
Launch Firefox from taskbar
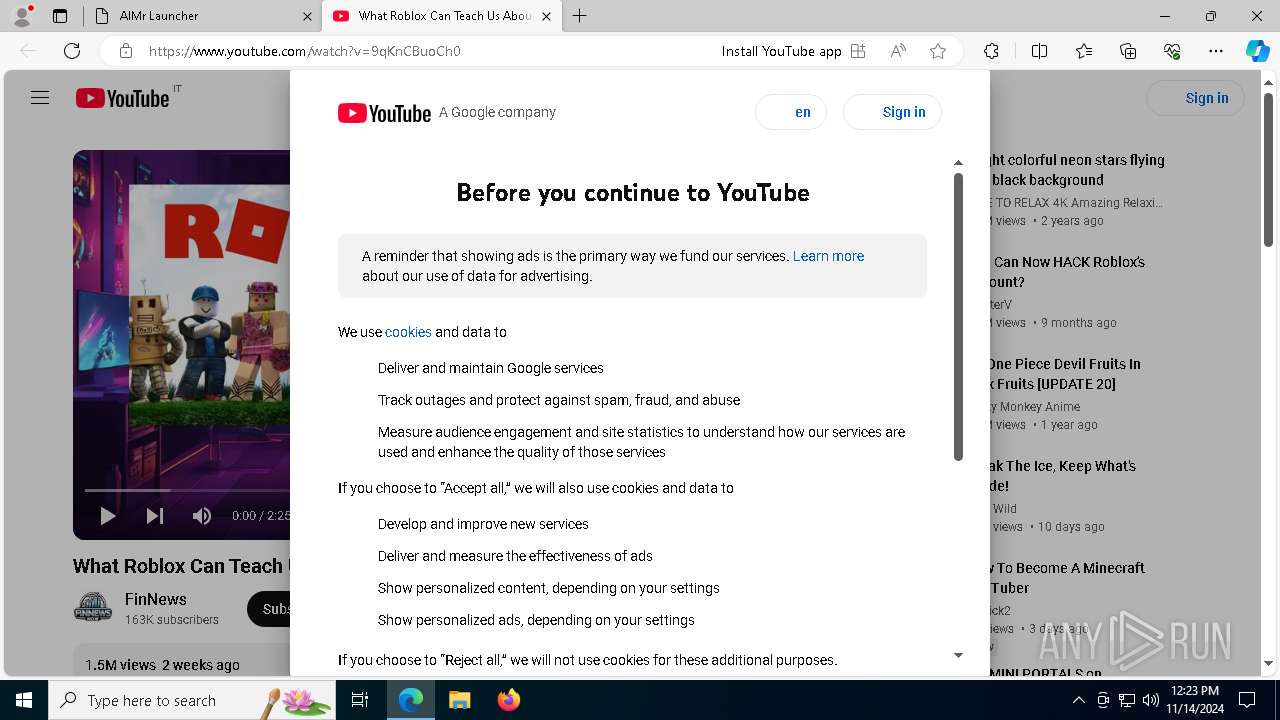tap(509, 700)
